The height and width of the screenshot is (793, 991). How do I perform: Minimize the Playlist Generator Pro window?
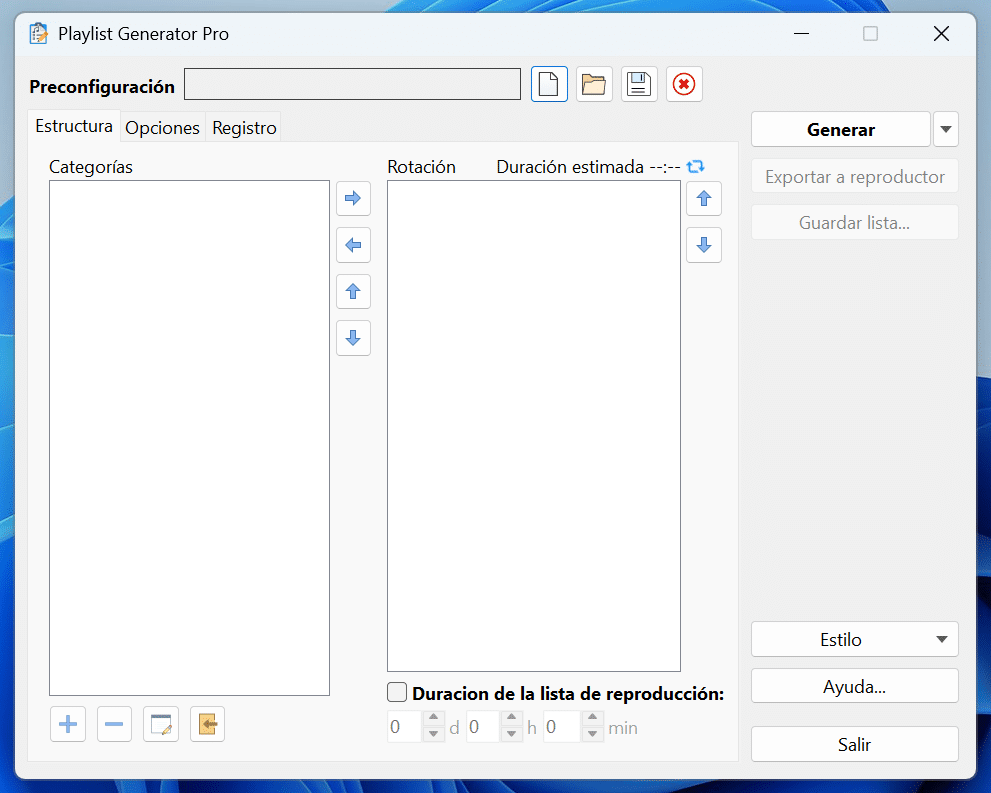click(801, 33)
